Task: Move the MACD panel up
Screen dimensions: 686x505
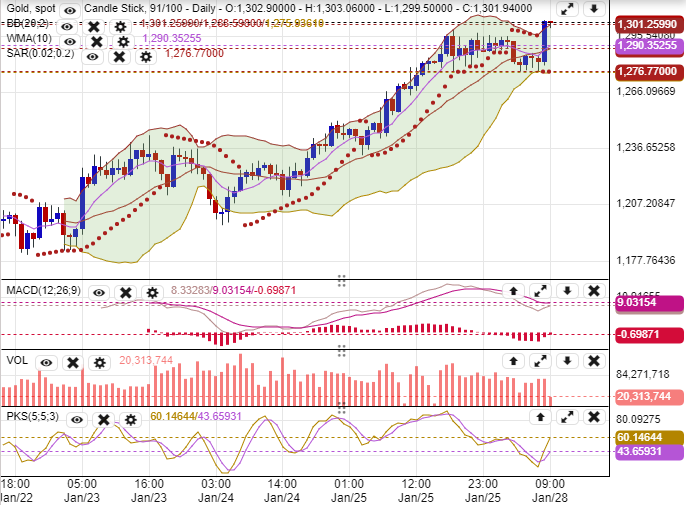Action: click(514, 291)
